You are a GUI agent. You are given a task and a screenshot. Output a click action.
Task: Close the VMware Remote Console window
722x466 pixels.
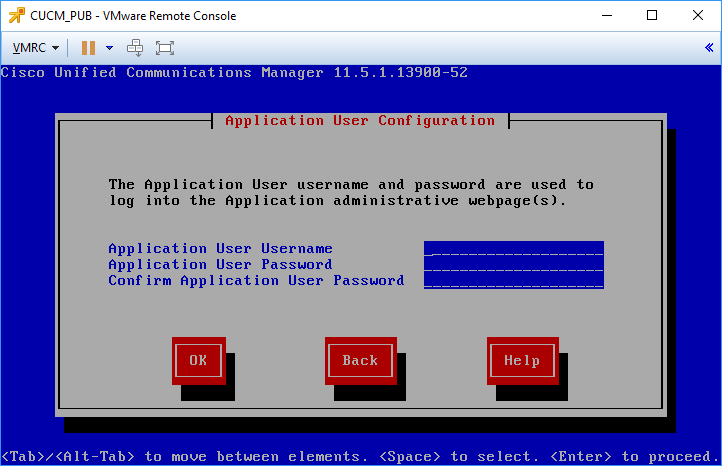point(698,15)
